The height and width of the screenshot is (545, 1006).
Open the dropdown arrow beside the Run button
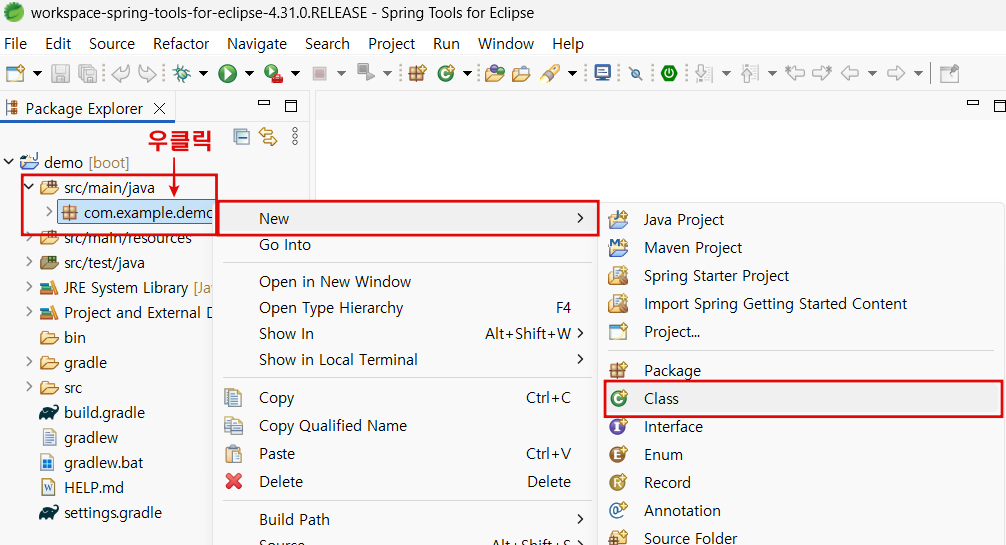click(248, 73)
